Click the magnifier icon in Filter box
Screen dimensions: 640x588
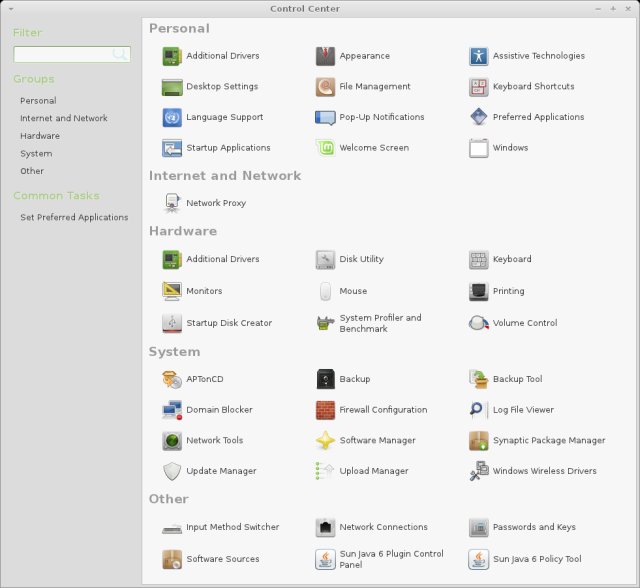pos(120,54)
